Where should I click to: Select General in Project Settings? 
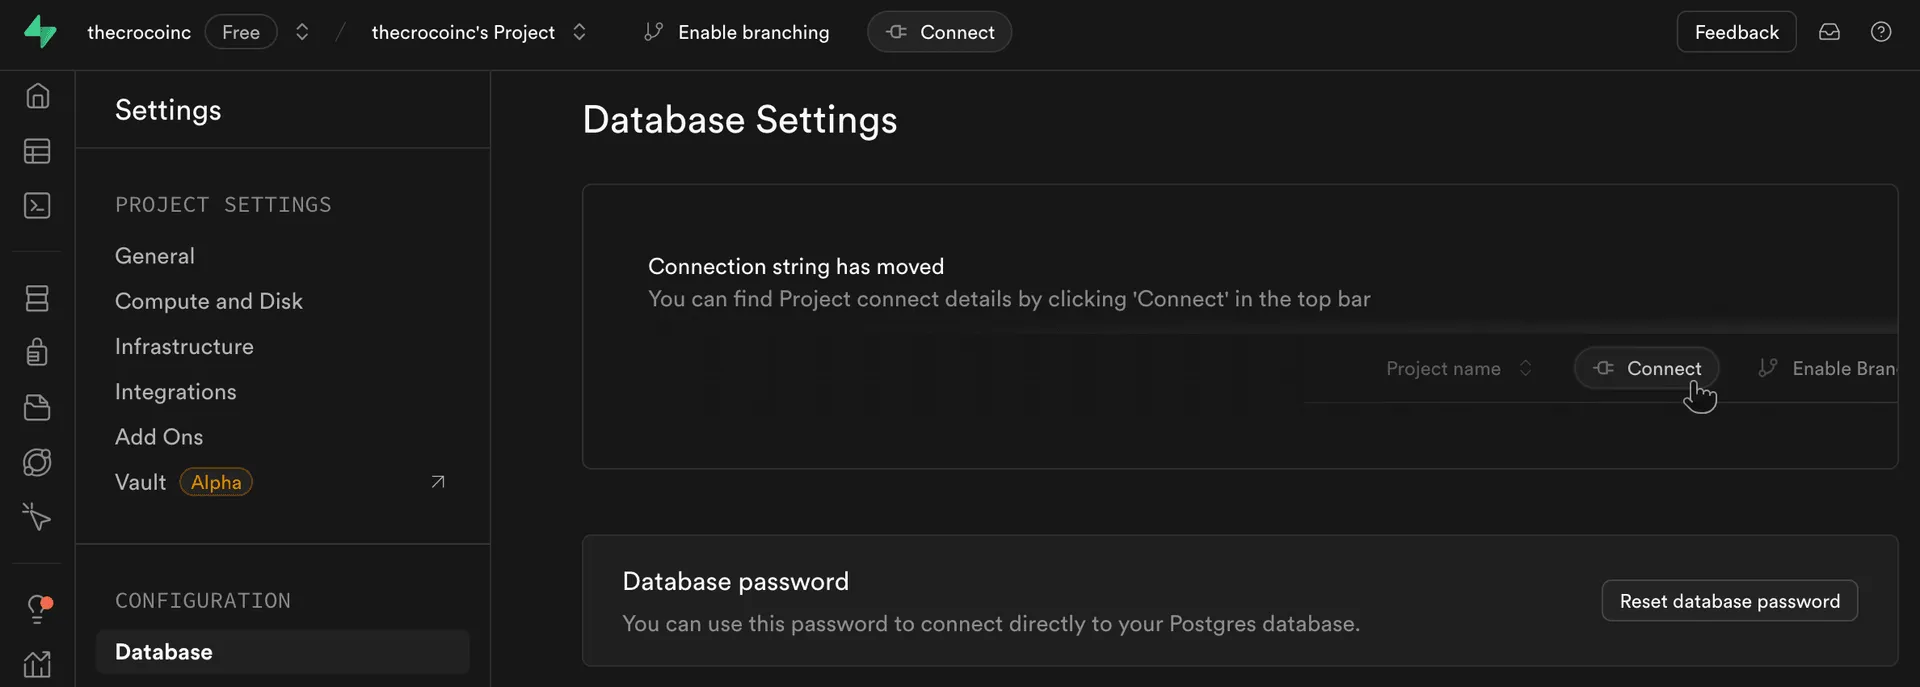(155, 256)
